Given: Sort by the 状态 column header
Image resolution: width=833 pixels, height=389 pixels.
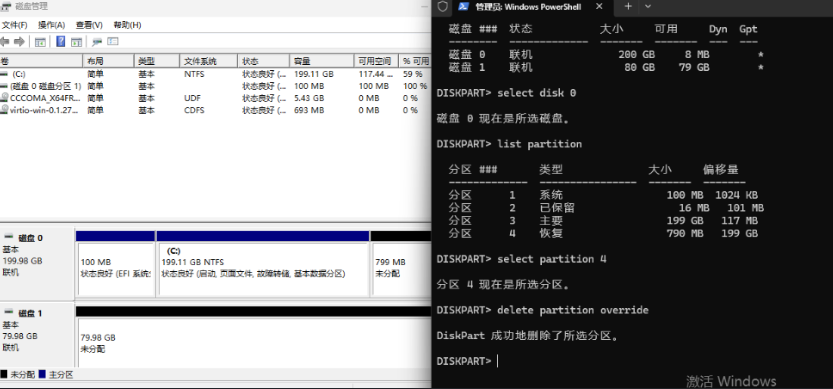Looking at the screenshot, I should pos(263,61).
